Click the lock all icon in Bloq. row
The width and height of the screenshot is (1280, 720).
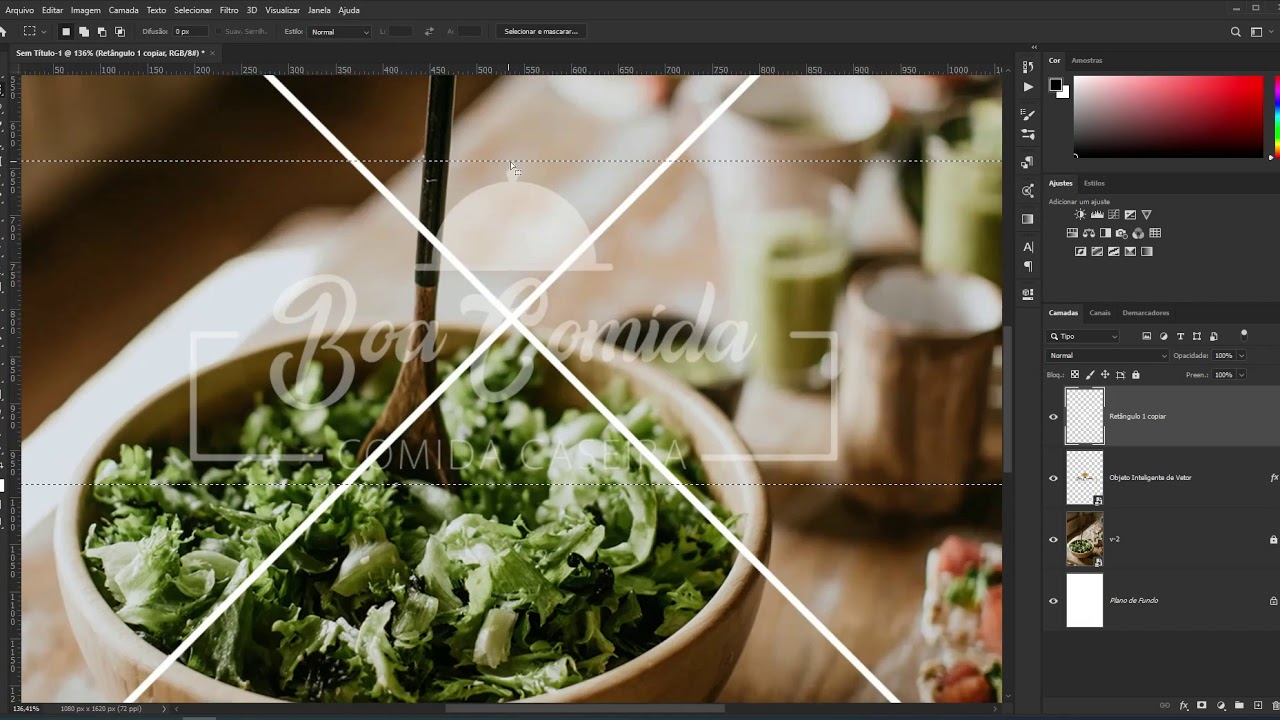point(1136,375)
